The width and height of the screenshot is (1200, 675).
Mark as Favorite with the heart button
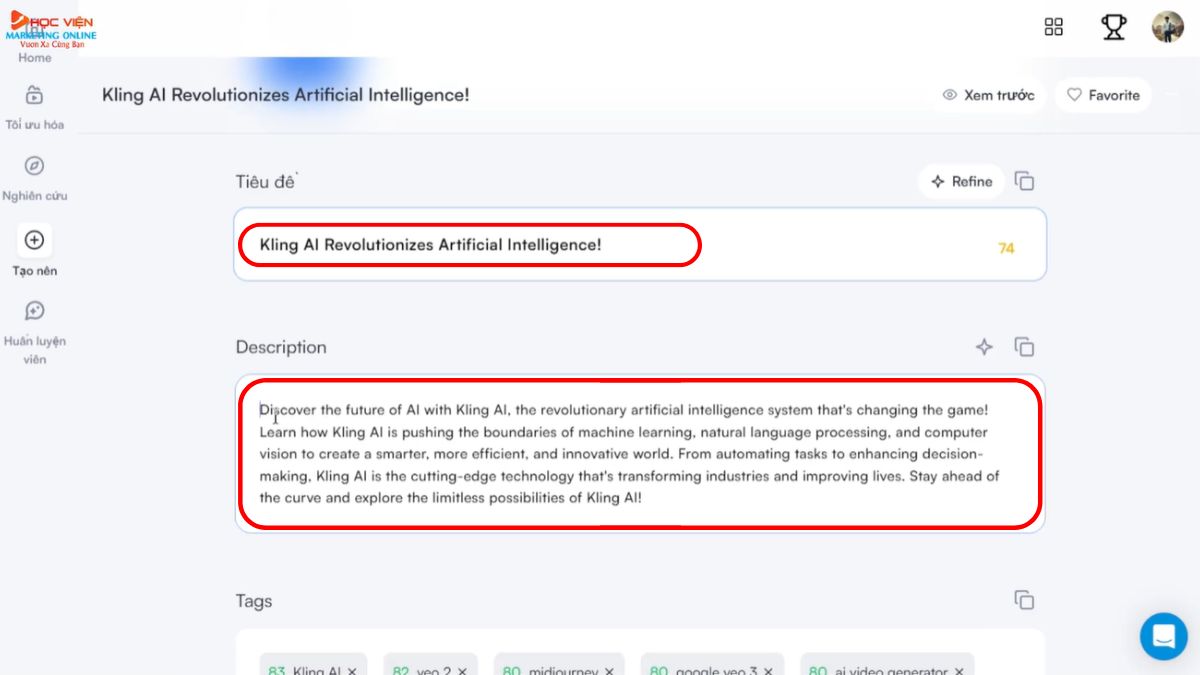(x=1103, y=95)
